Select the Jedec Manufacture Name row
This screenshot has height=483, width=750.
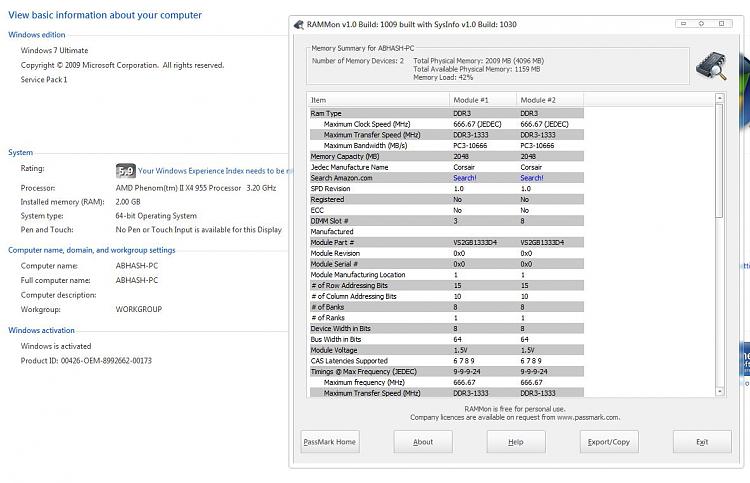(x=446, y=167)
